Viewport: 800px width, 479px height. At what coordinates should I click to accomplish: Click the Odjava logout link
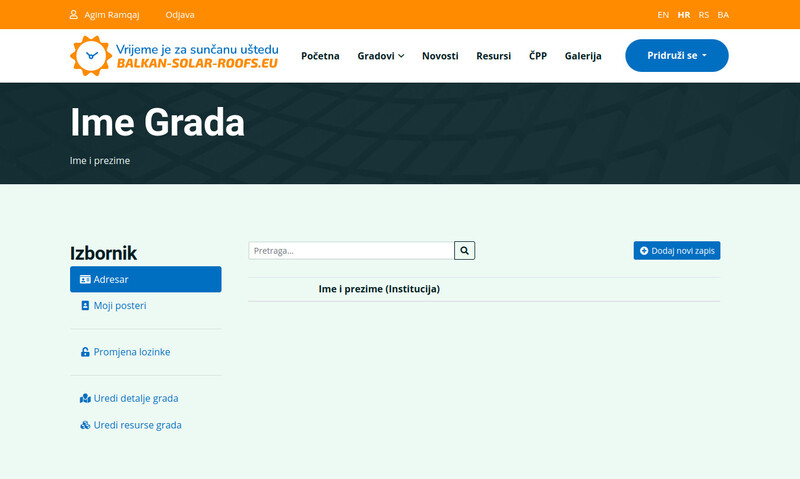(180, 15)
